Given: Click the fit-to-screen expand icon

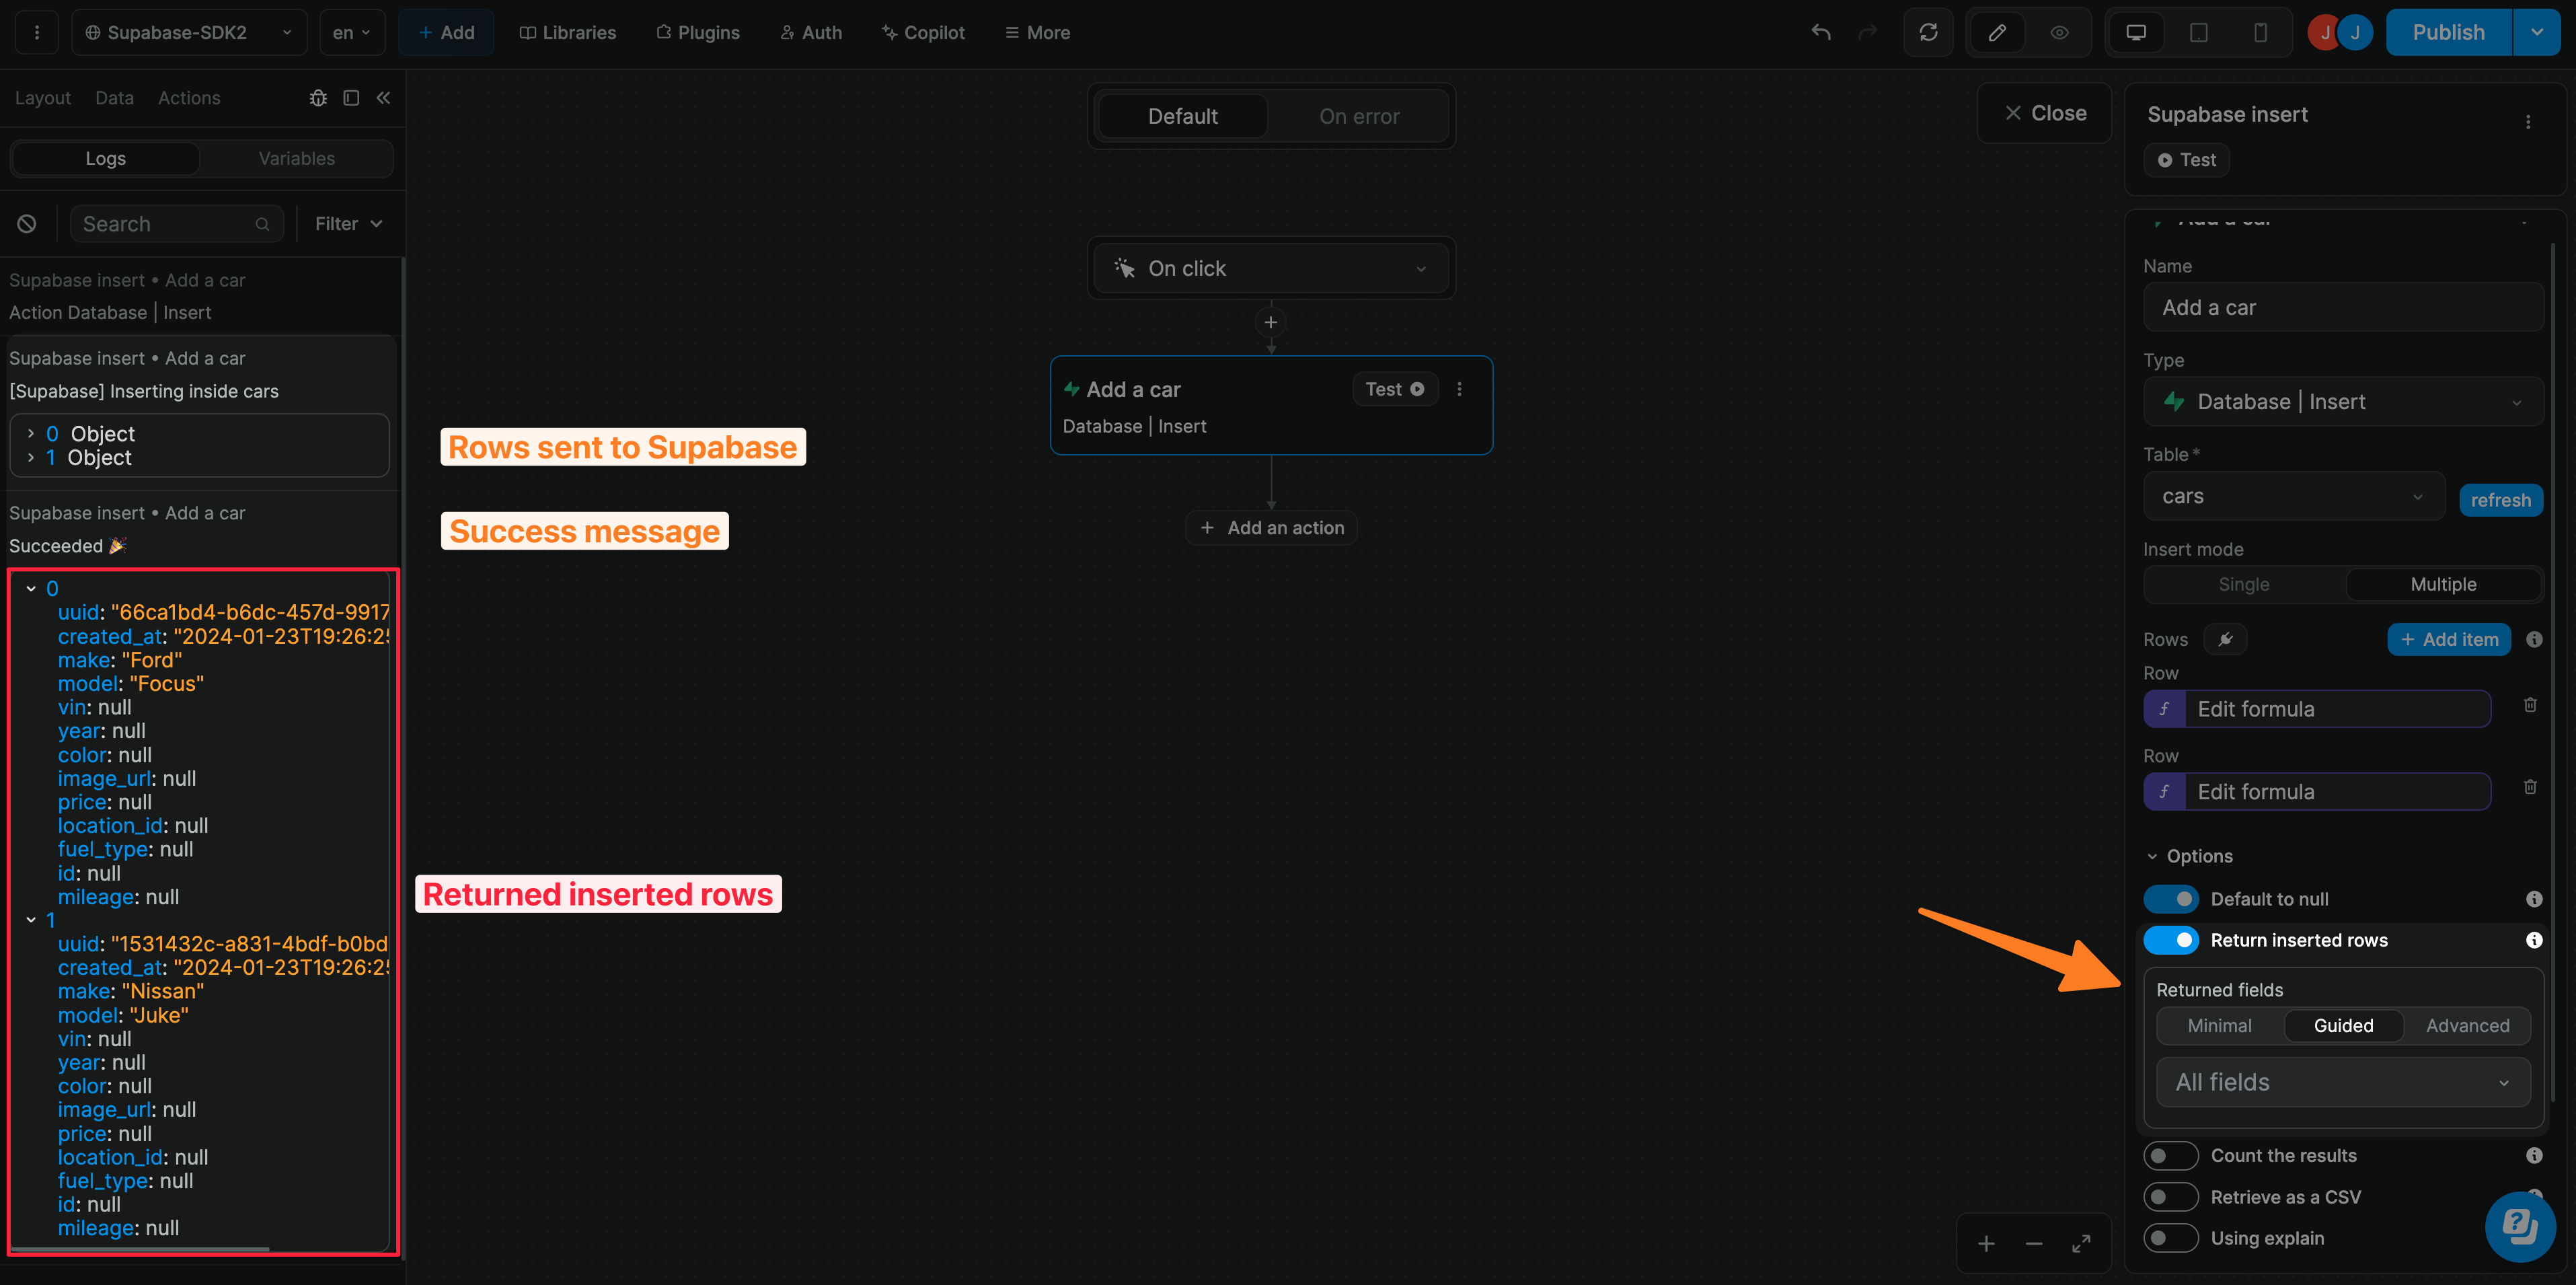Looking at the screenshot, I should [2081, 1243].
